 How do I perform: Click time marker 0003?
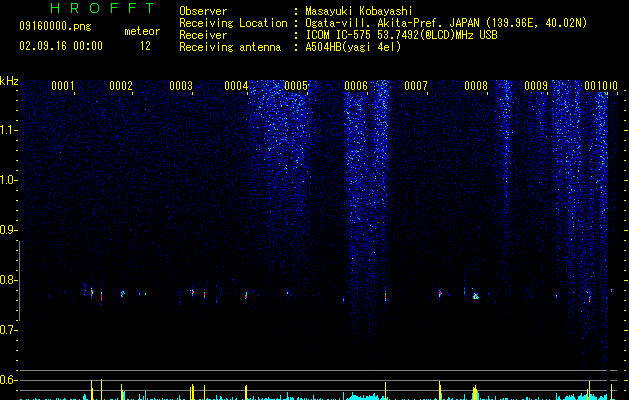(x=181, y=85)
